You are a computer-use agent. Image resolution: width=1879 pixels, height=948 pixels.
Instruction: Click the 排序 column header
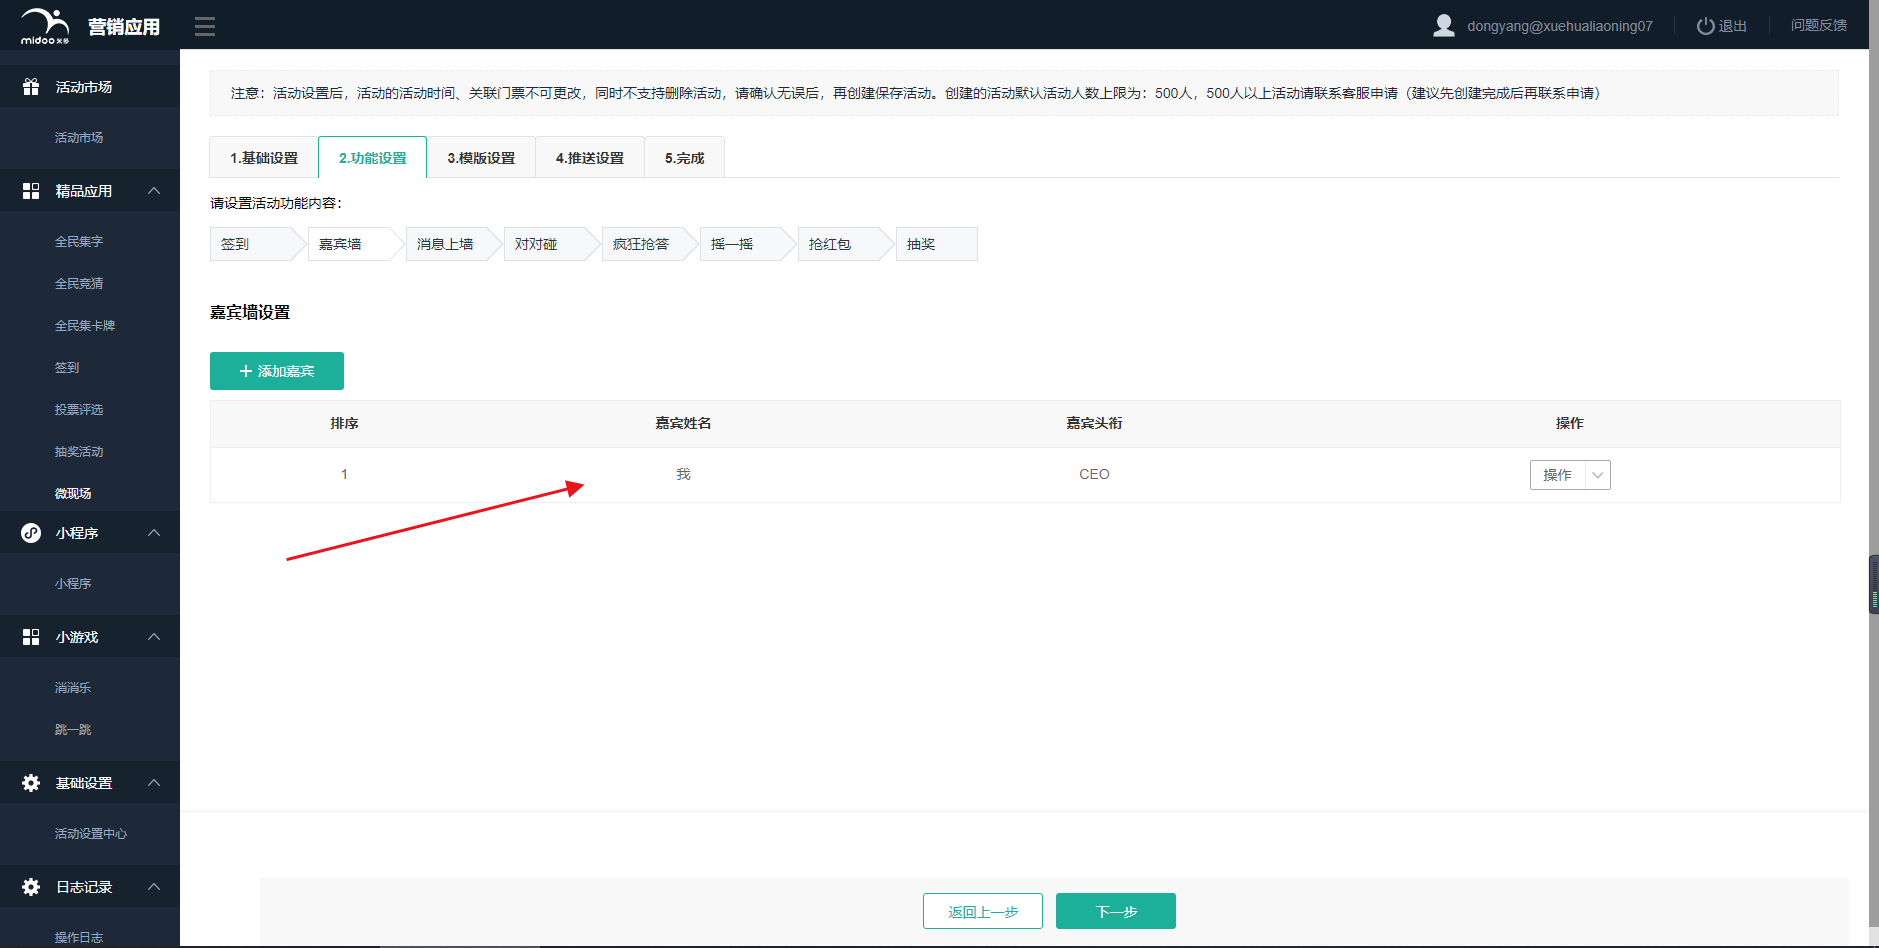pyautogui.click(x=345, y=423)
